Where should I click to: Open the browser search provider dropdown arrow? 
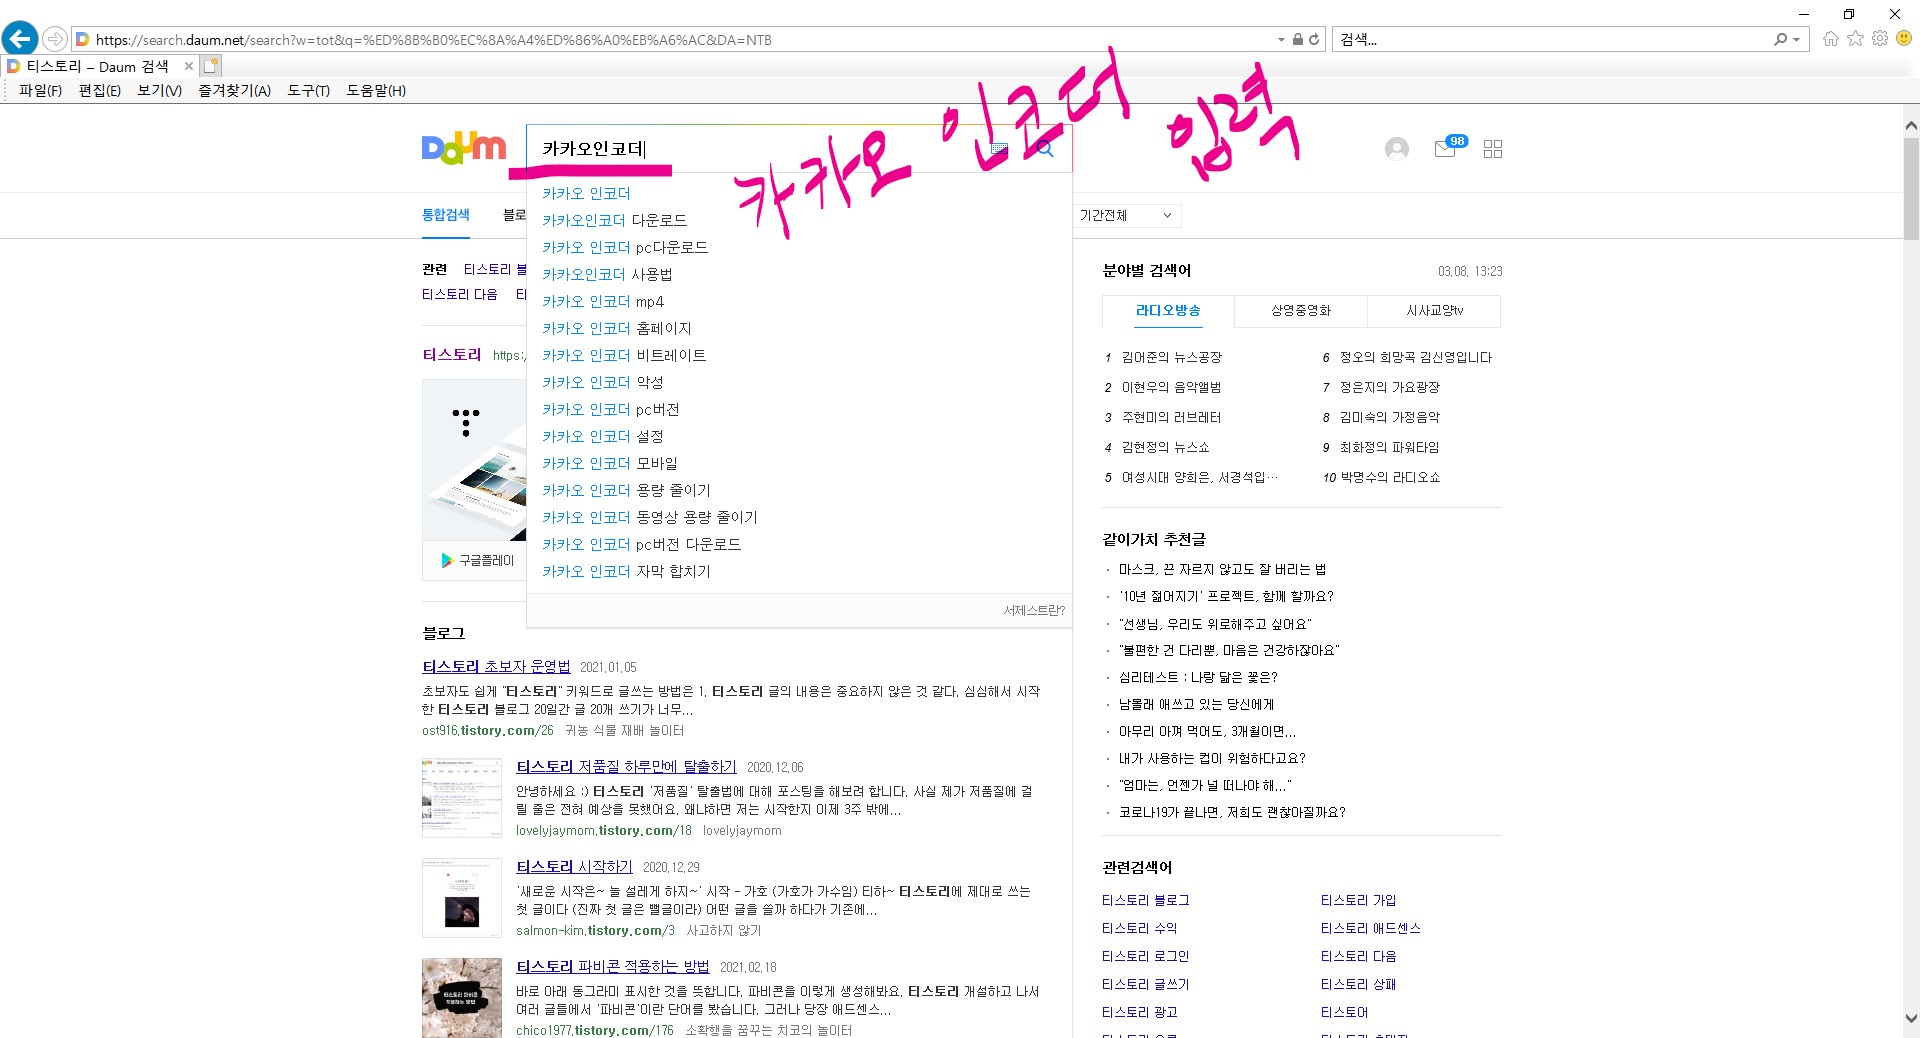[x=1797, y=40]
